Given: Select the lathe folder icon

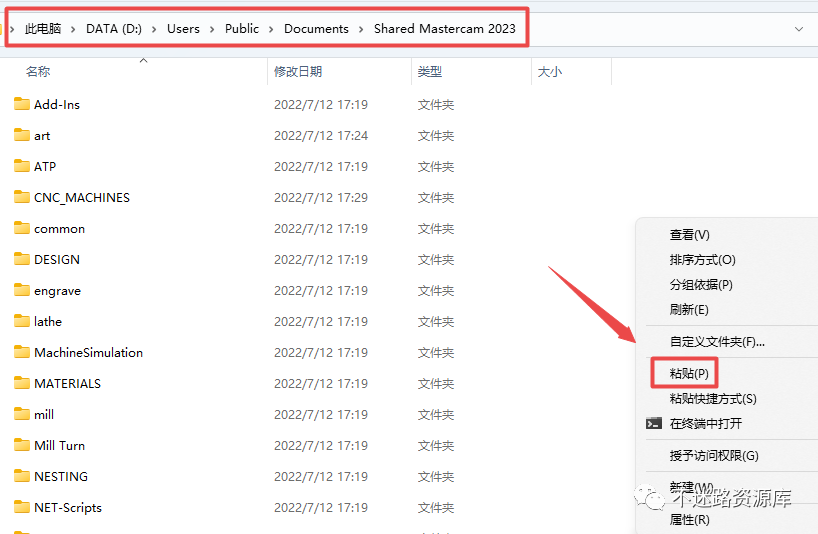Looking at the screenshot, I should pos(22,321).
